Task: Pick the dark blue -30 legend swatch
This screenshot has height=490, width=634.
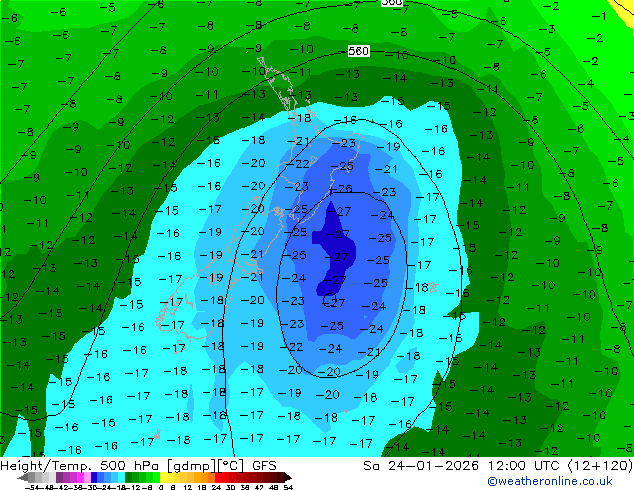Action: 94,478
